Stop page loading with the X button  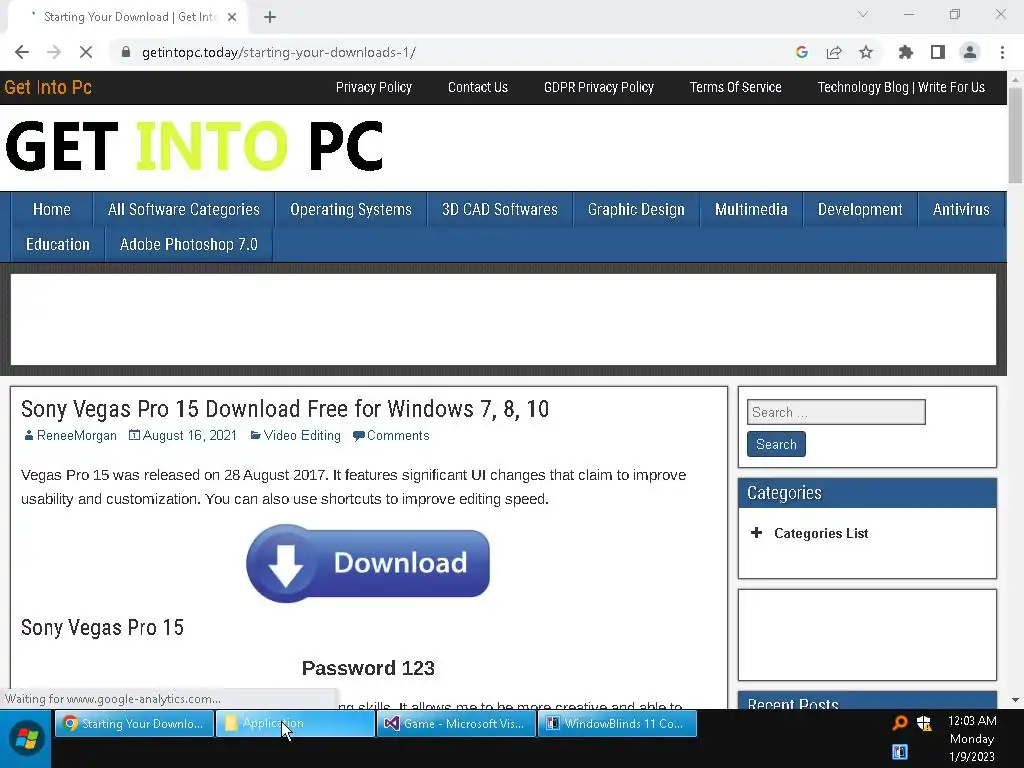click(86, 52)
